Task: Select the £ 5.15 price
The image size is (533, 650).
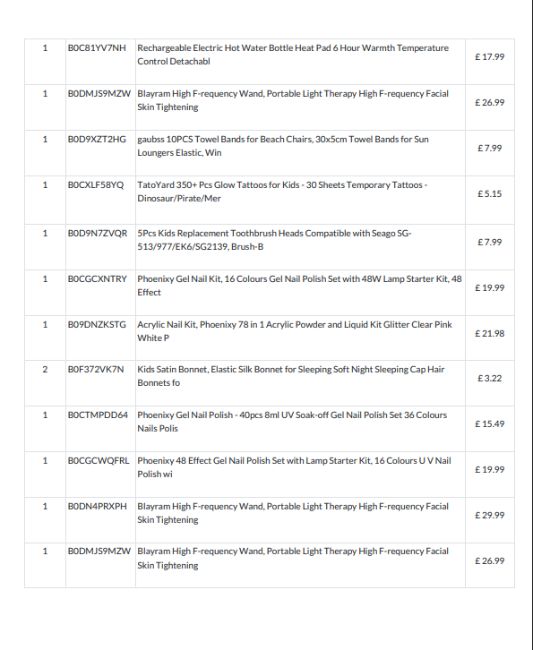Action: click(489, 194)
